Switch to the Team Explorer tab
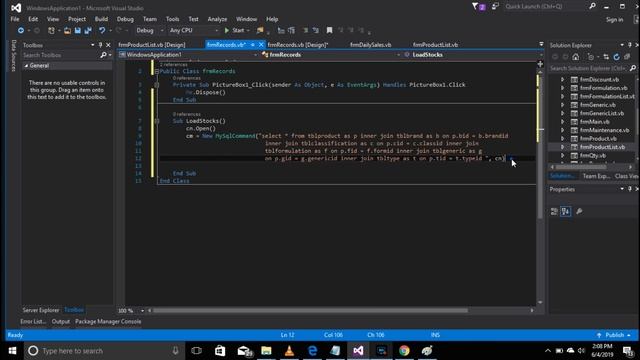Image resolution: width=640 pixels, height=360 pixels. (x=596, y=176)
